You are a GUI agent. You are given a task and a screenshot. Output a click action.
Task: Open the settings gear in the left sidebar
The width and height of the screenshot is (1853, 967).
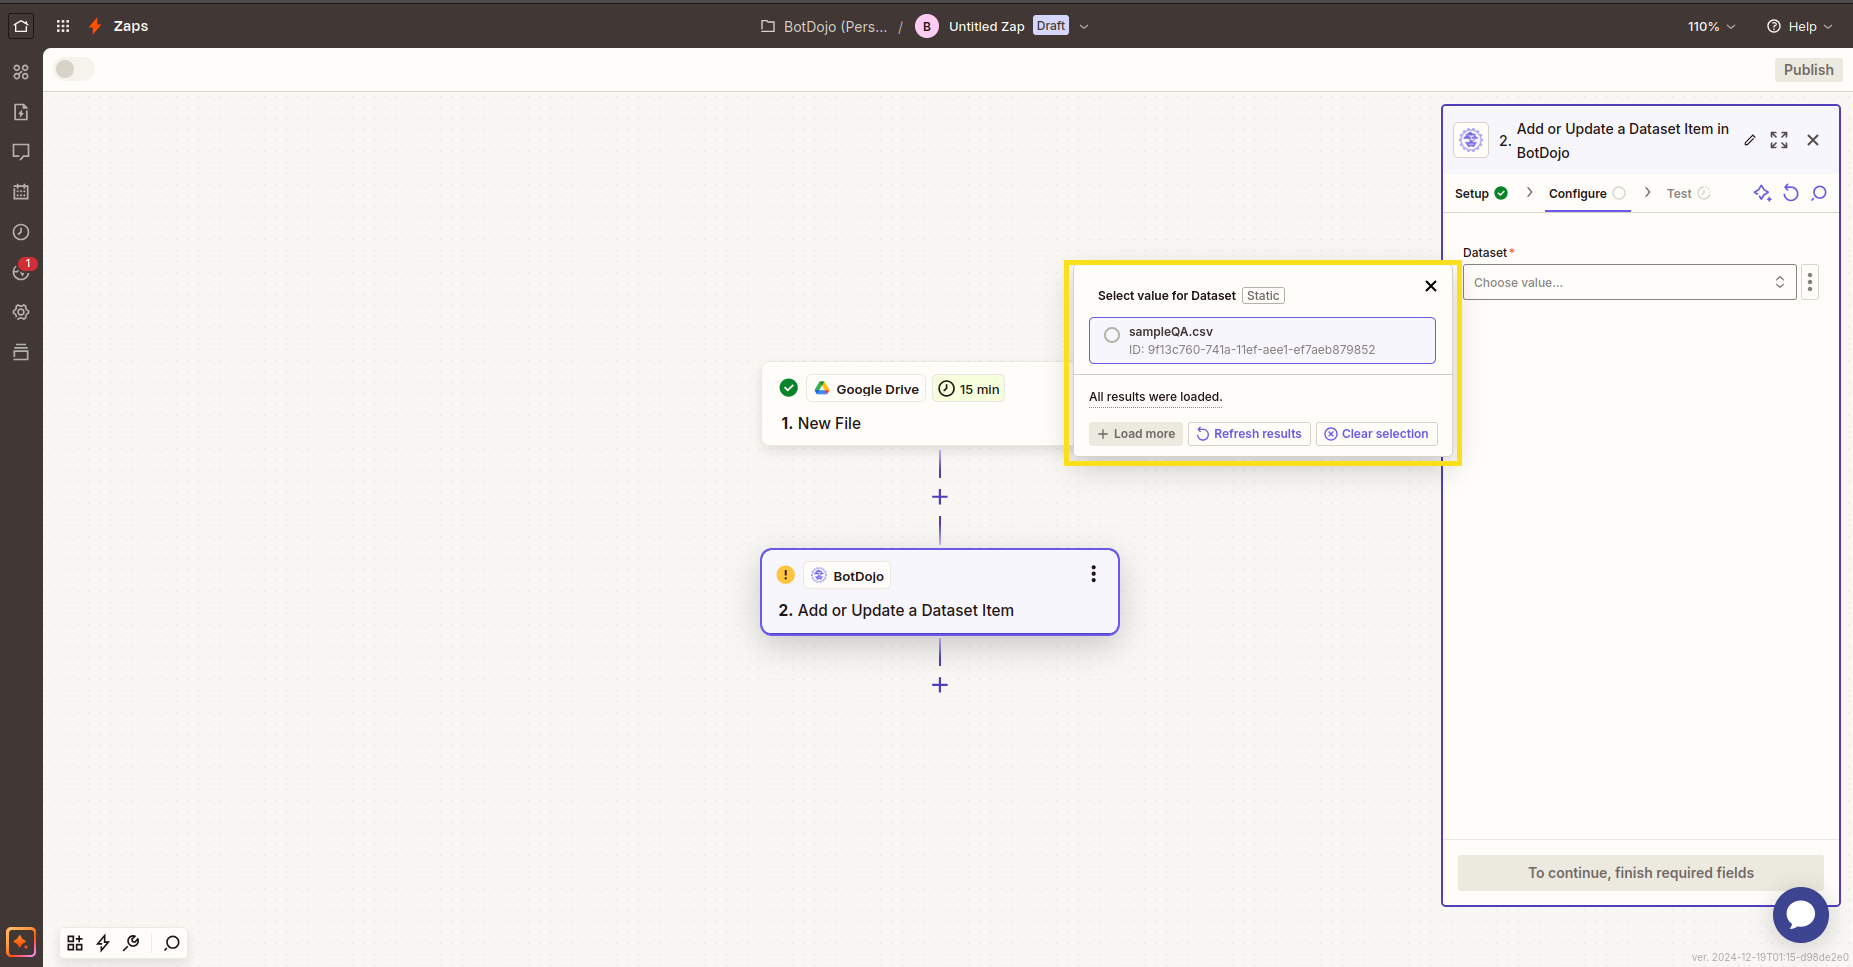pyautogui.click(x=21, y=312)
